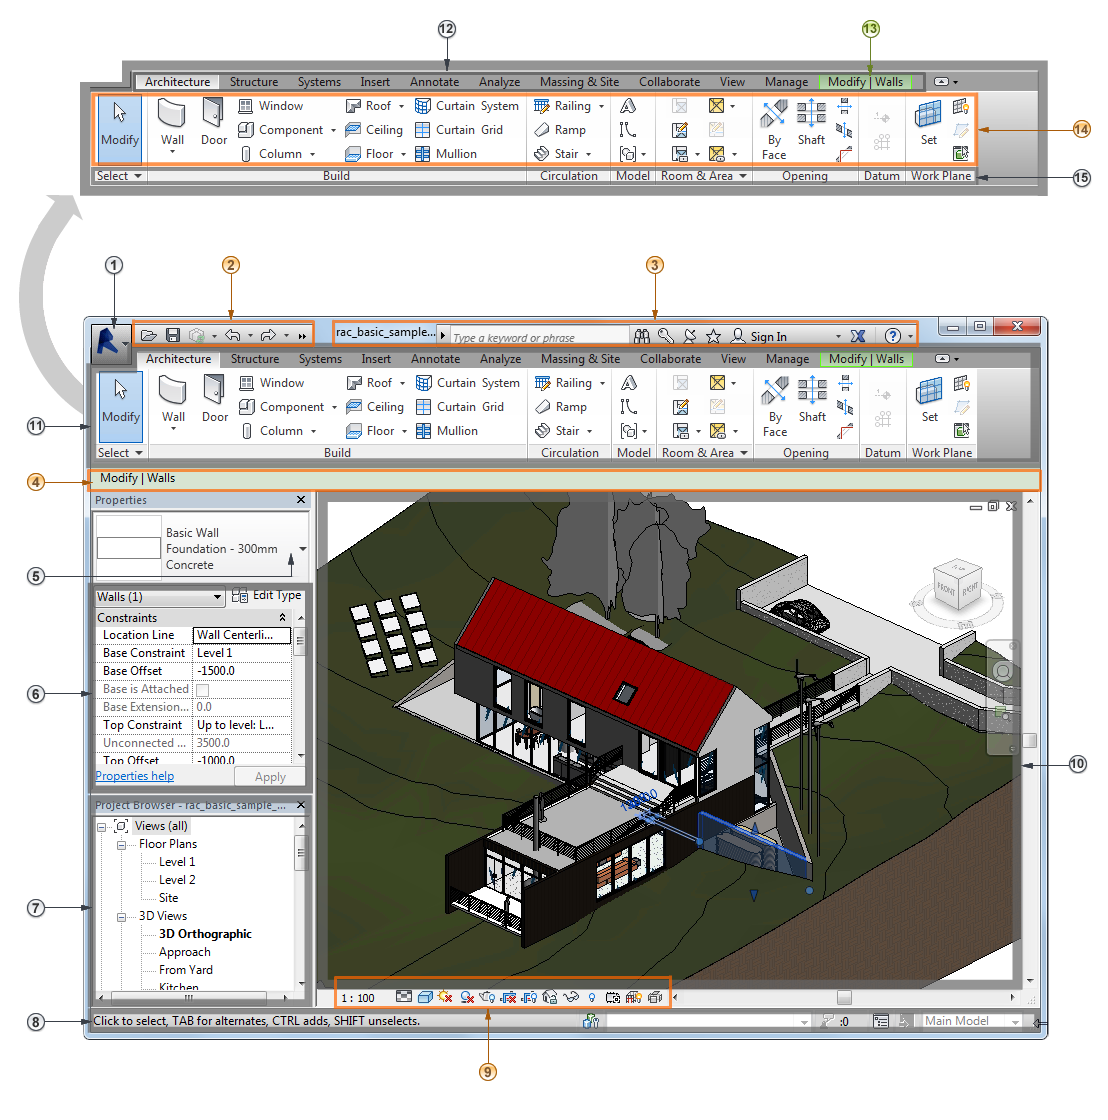Click the 1 : 100 view scale button

click(x=358, y=998)
